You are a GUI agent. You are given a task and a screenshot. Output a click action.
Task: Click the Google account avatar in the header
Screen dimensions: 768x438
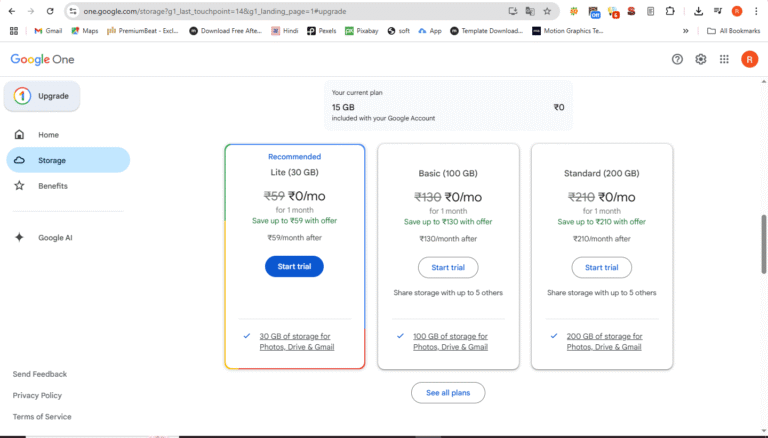coord(749,59)
